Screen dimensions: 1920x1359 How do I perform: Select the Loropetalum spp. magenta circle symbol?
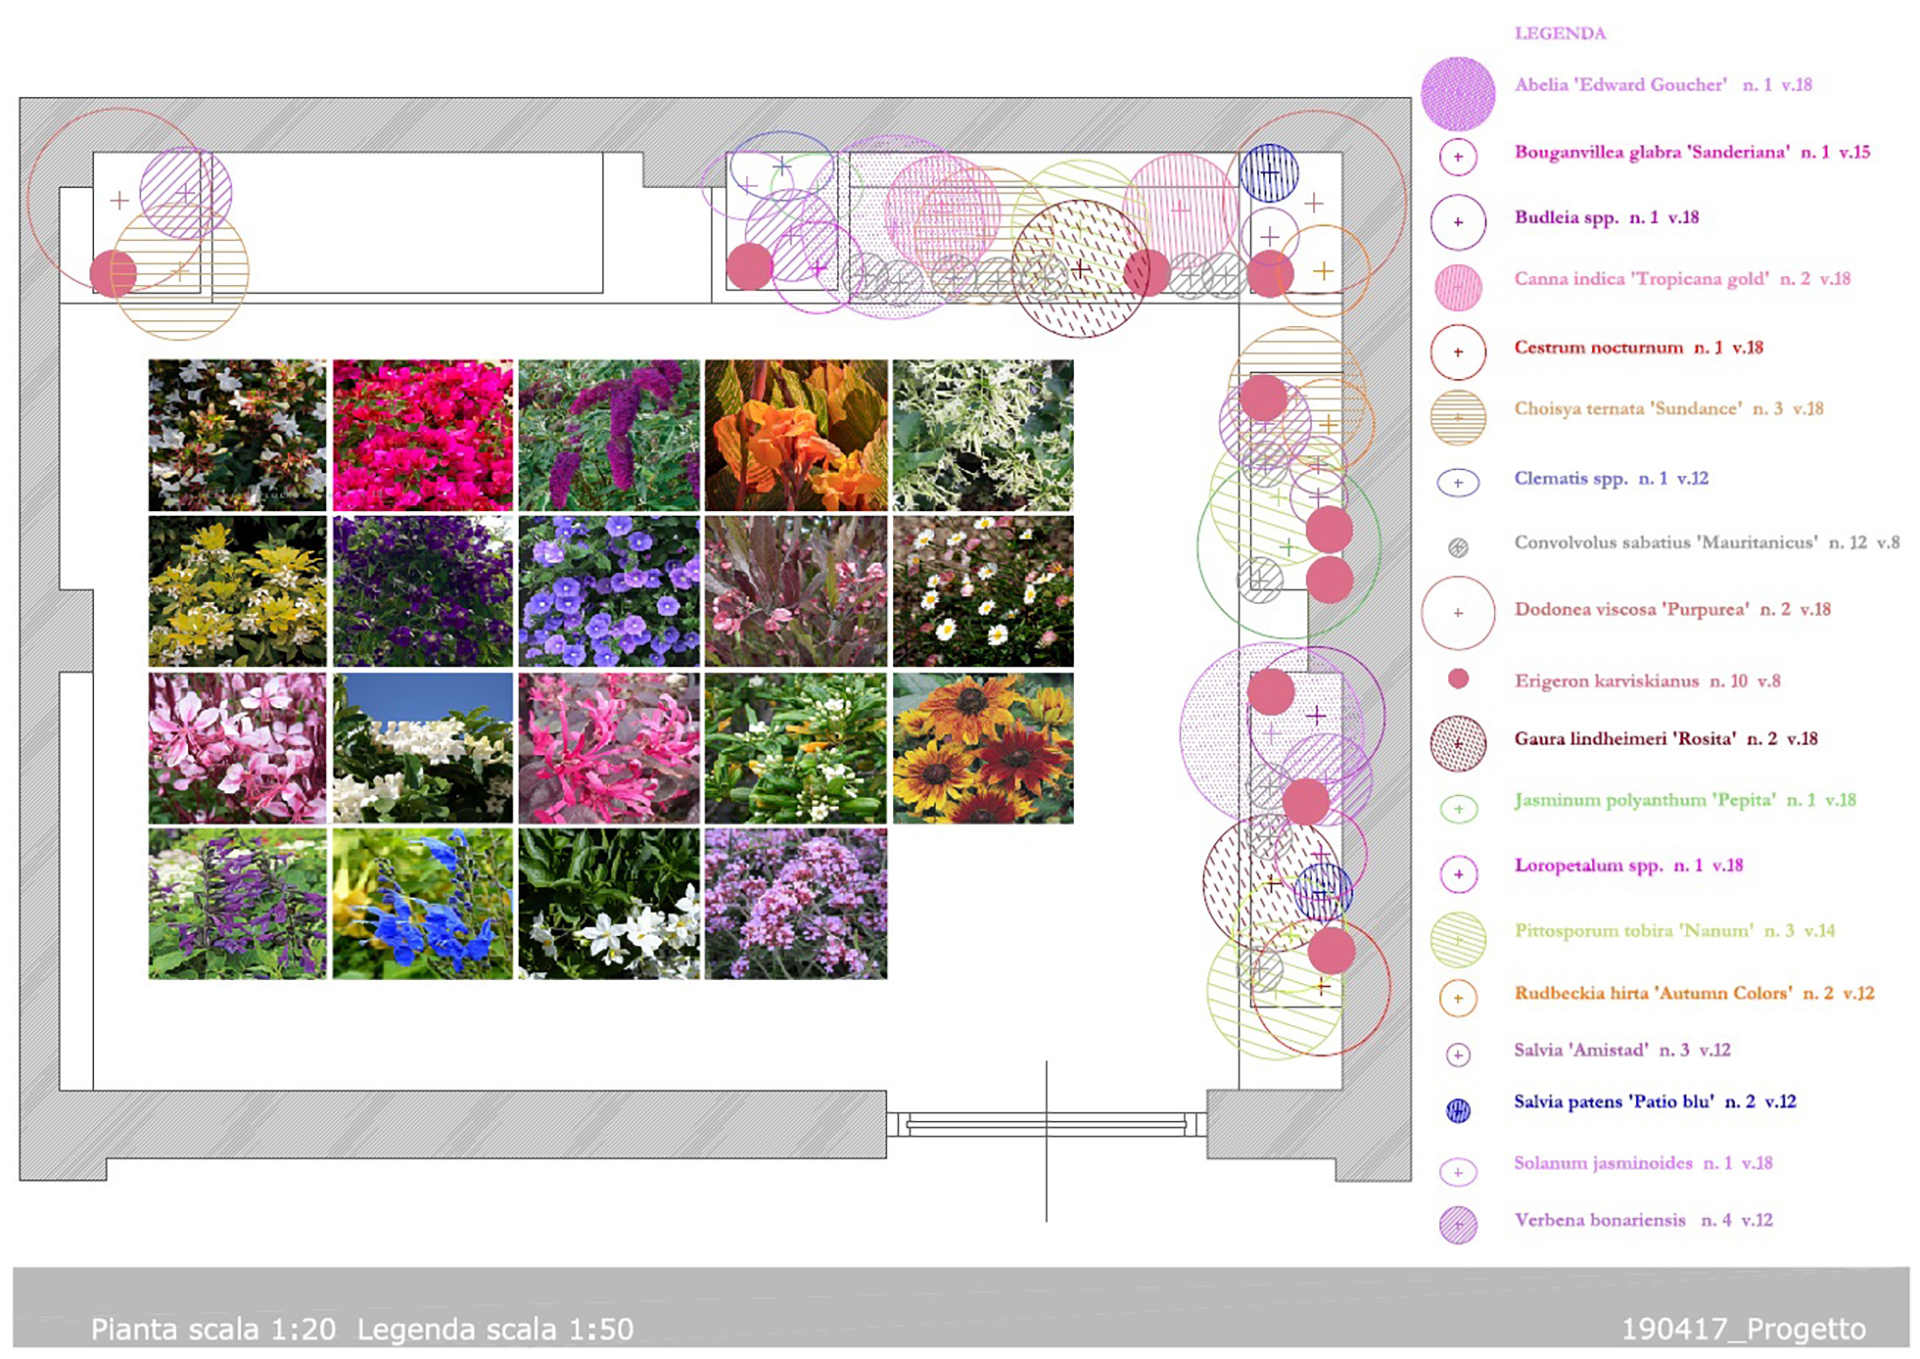(1458, 874)
